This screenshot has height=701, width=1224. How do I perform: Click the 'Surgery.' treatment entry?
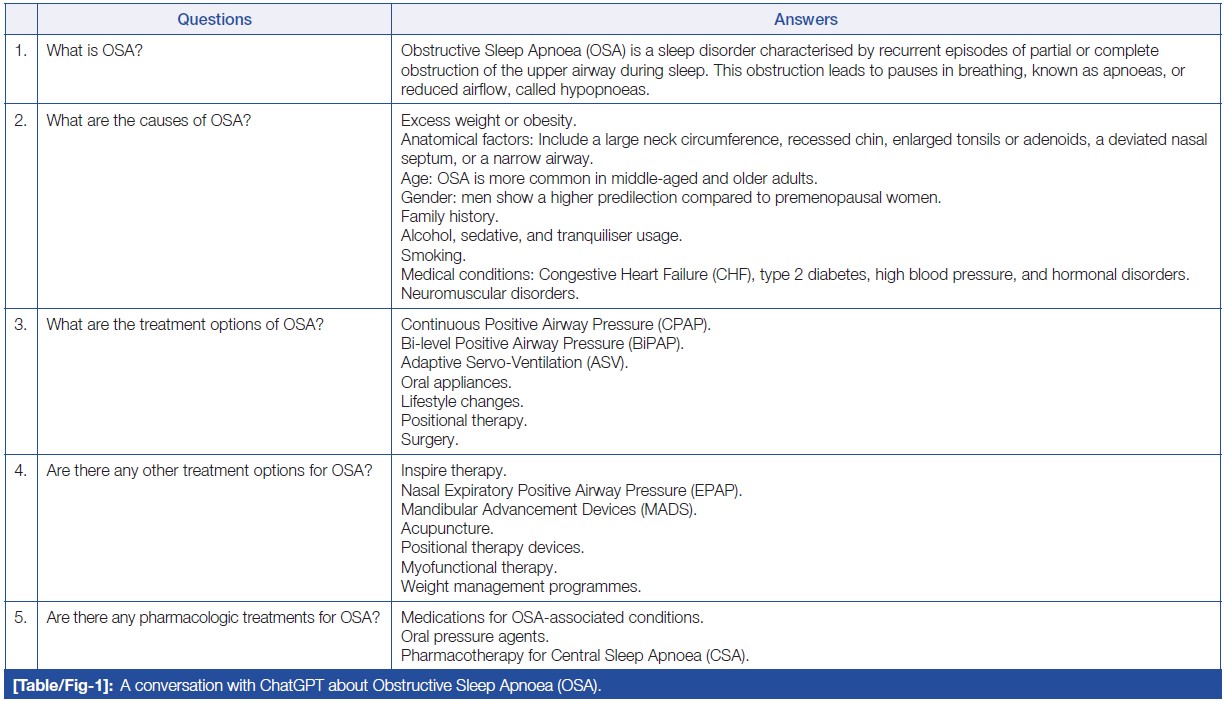[429, 439]
